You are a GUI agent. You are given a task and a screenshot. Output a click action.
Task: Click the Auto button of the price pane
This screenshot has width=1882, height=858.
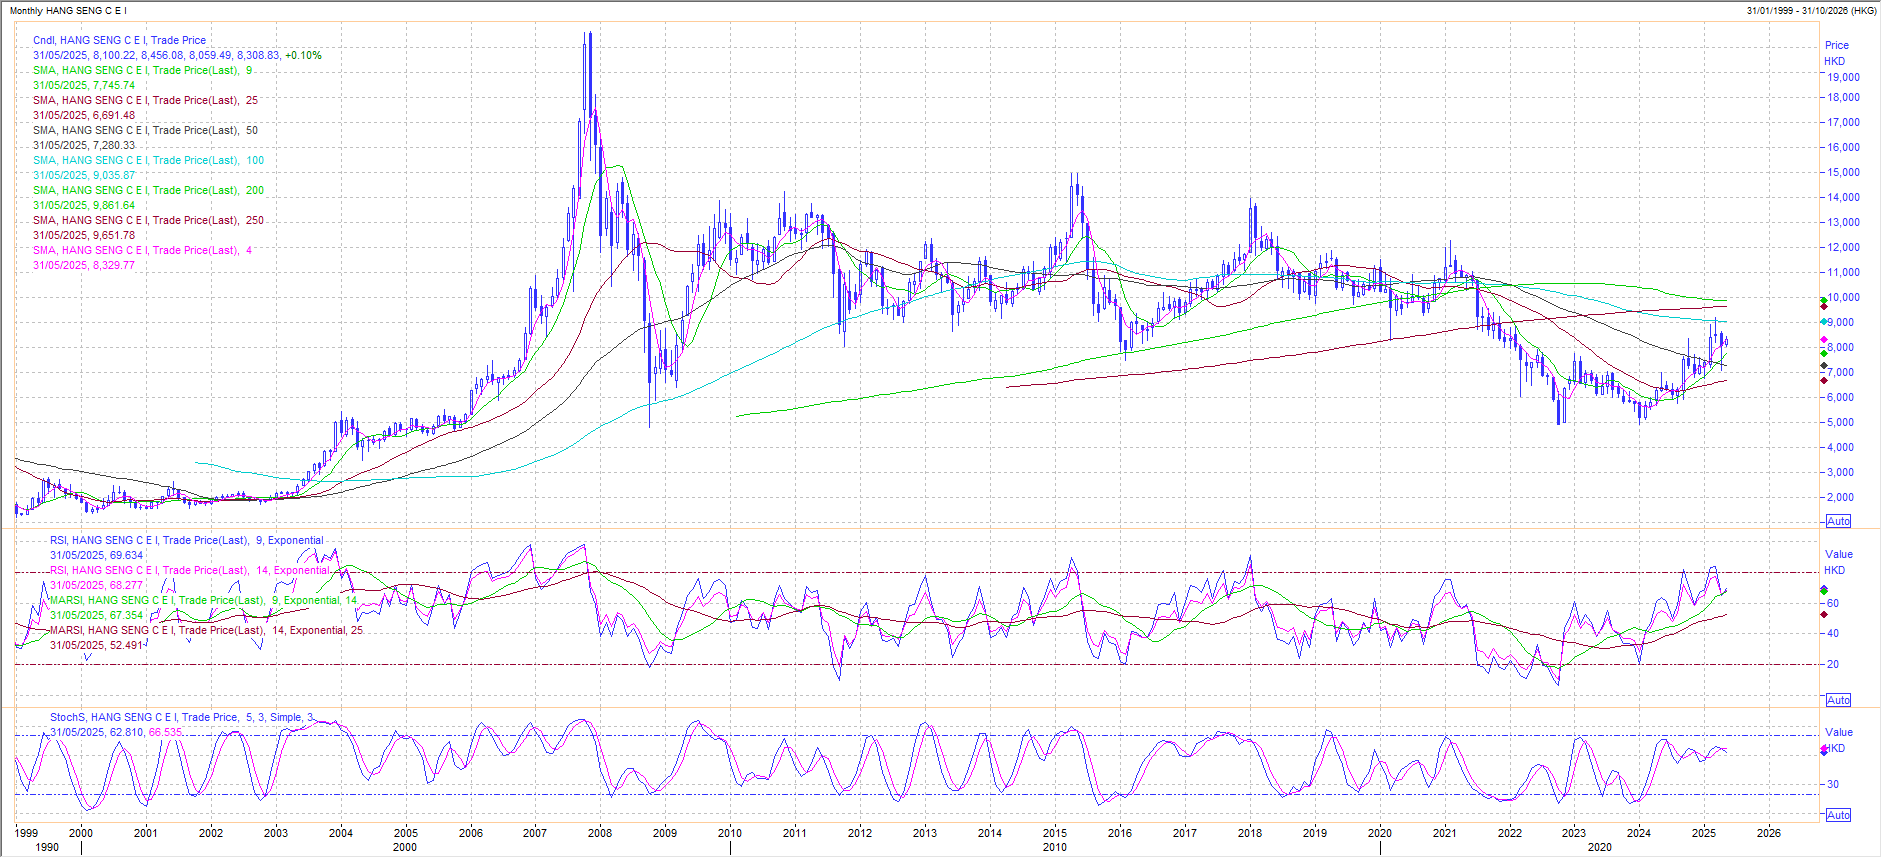coord(1838,521)
